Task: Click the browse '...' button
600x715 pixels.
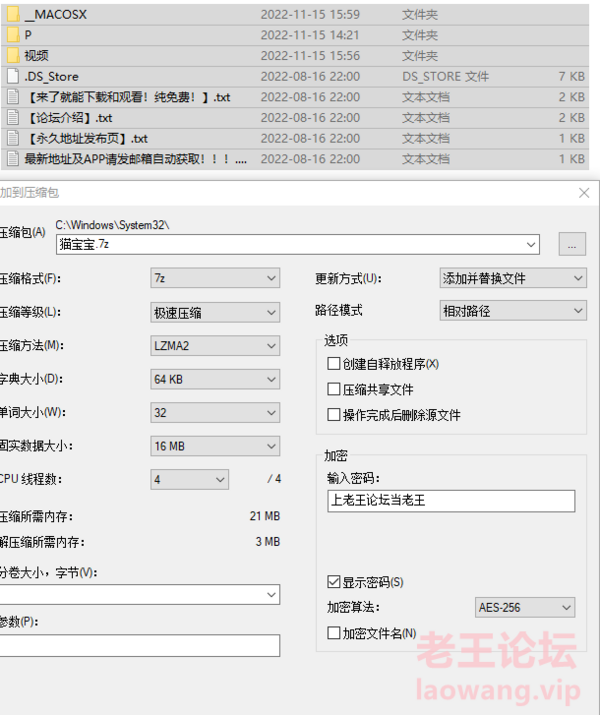Action: (572, 244)
